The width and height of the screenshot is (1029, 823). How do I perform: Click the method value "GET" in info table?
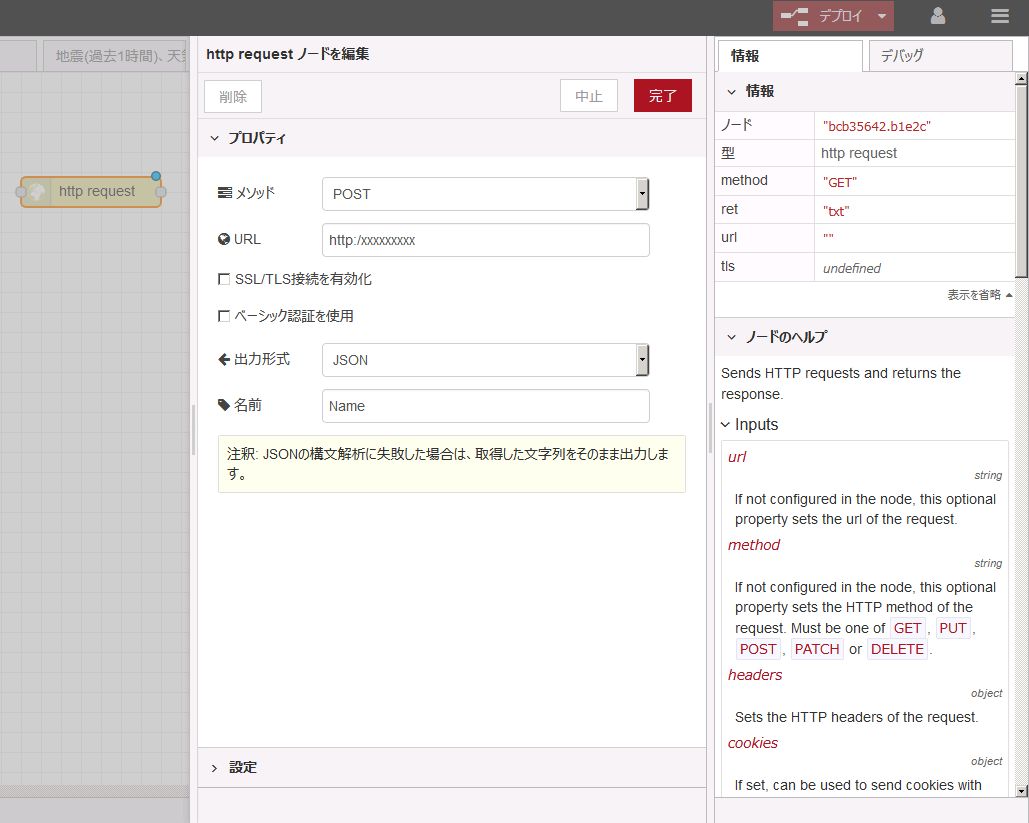840,182
